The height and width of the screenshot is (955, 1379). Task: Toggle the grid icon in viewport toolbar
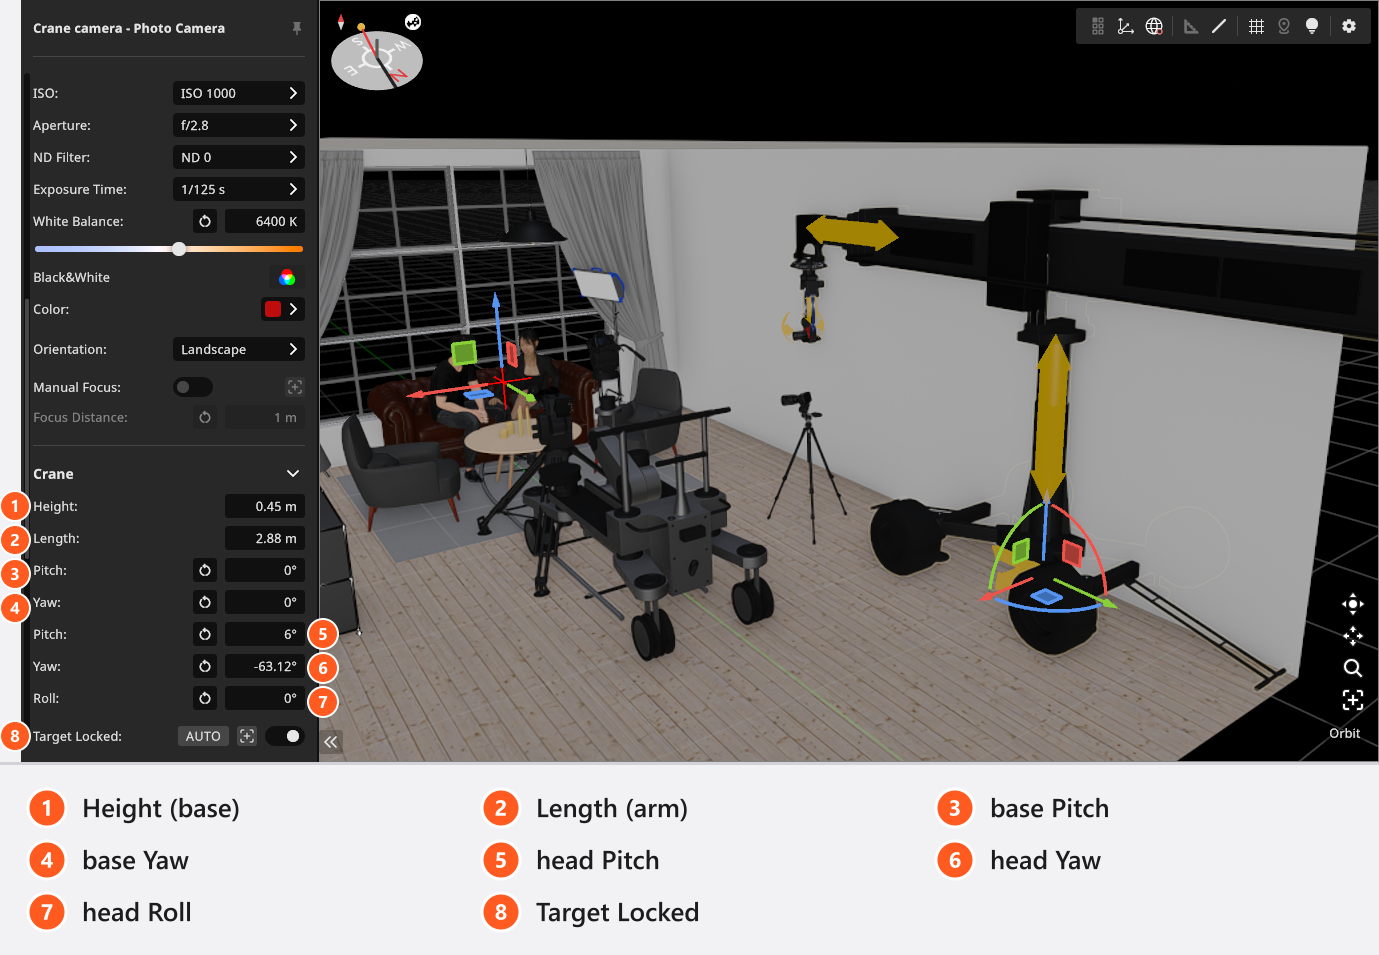coord(1256,26)
